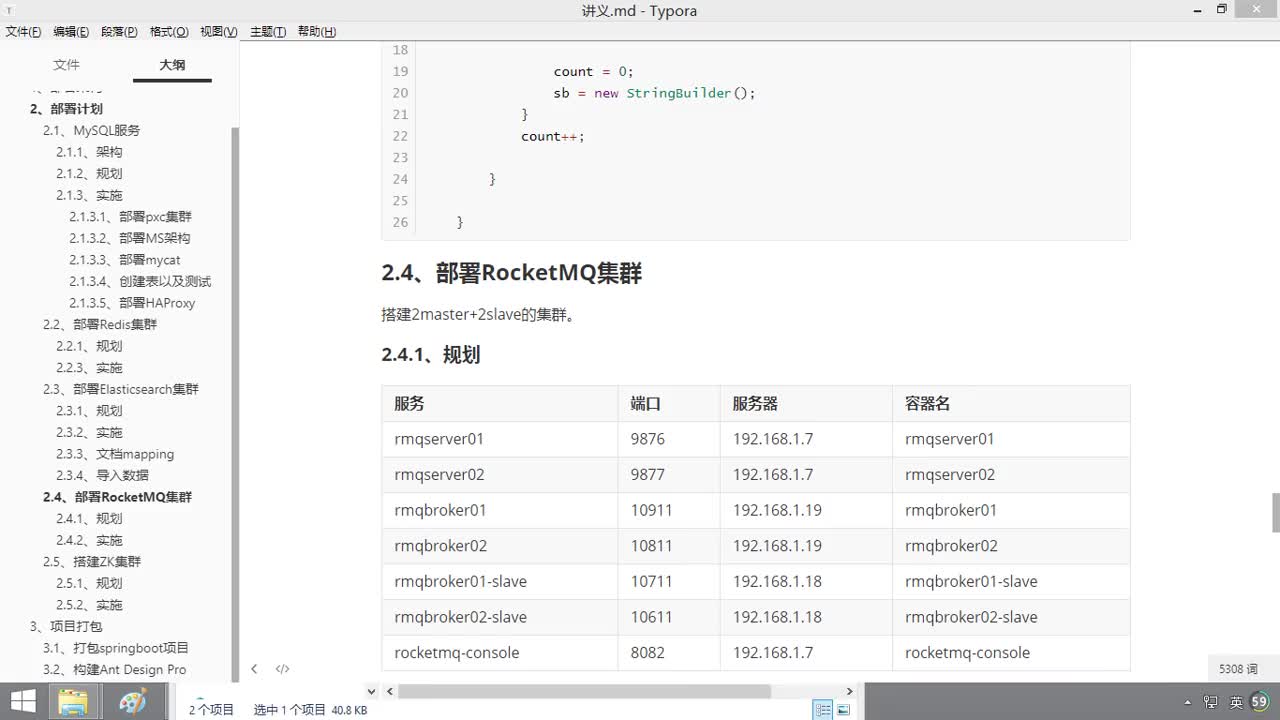The image size is (1280, 720).
Task: Open the 帮助(H) menu
Action: (x=317, y=32)
